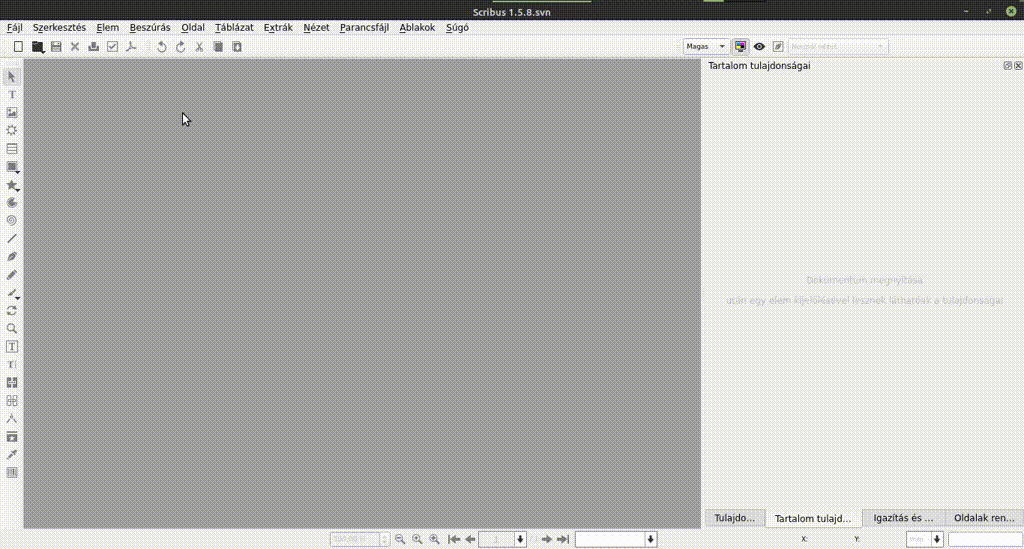
Task: Go to next page arrow
Action: pos(547,539)
